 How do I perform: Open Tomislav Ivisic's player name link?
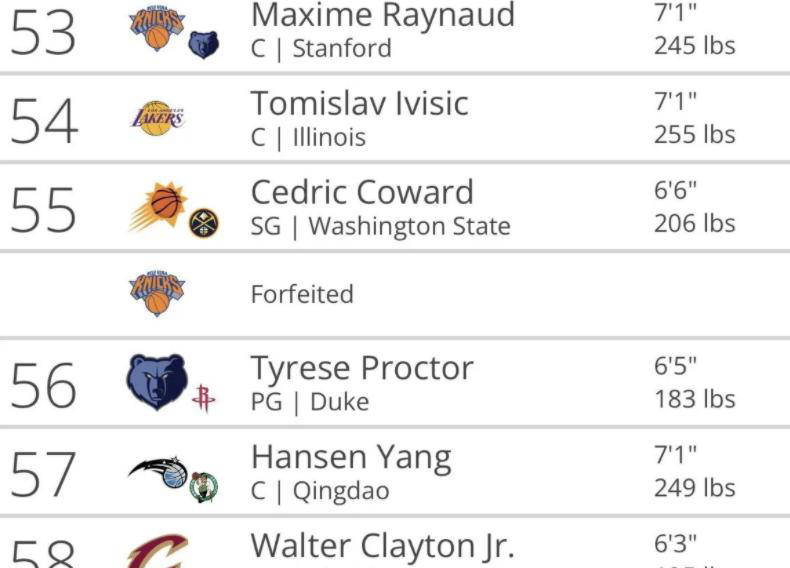(x=360, y=104)
